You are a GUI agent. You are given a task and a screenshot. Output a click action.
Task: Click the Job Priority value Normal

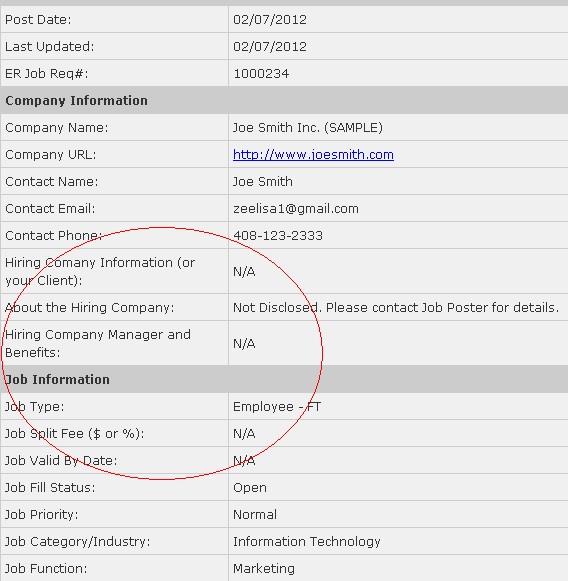pyautogui.click(x=255, y=515)
